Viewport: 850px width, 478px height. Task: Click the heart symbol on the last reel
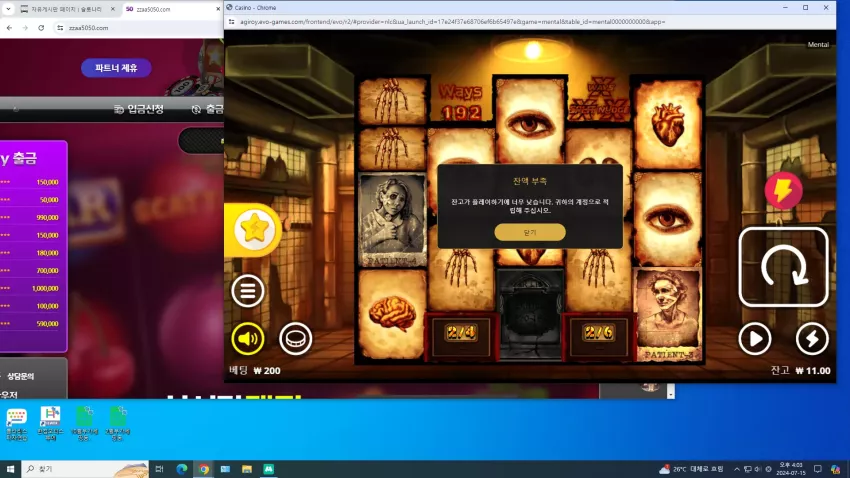click(x=668, y=124)
